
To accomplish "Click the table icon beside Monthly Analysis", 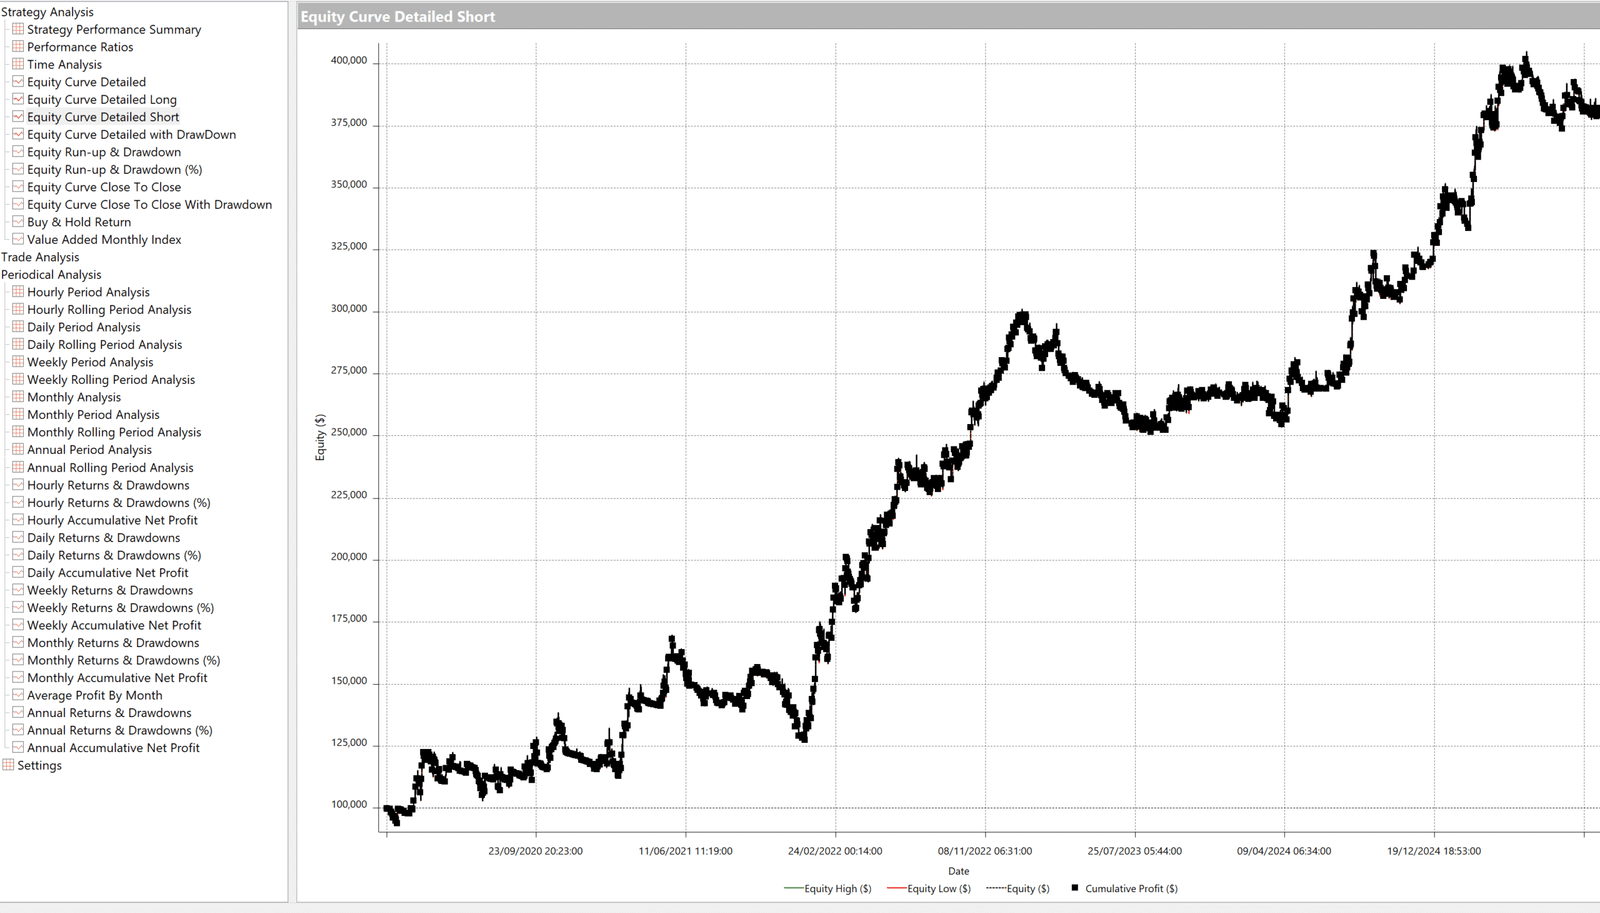I will [x=18, y=397].
